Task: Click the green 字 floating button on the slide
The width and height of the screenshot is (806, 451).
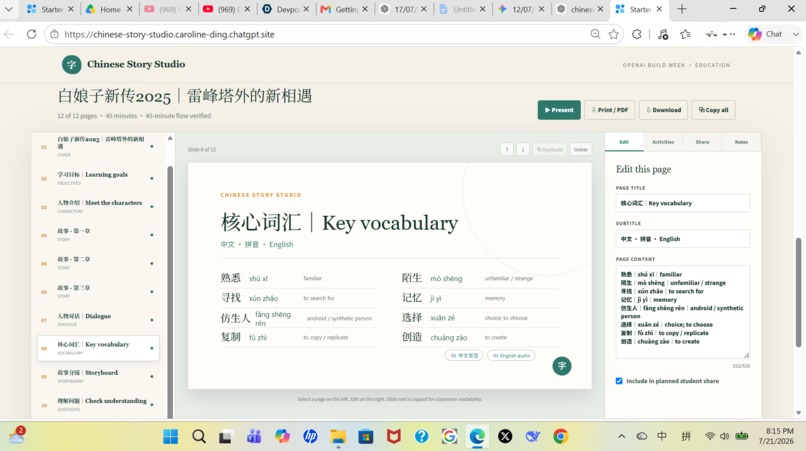Action: (562, 366)
